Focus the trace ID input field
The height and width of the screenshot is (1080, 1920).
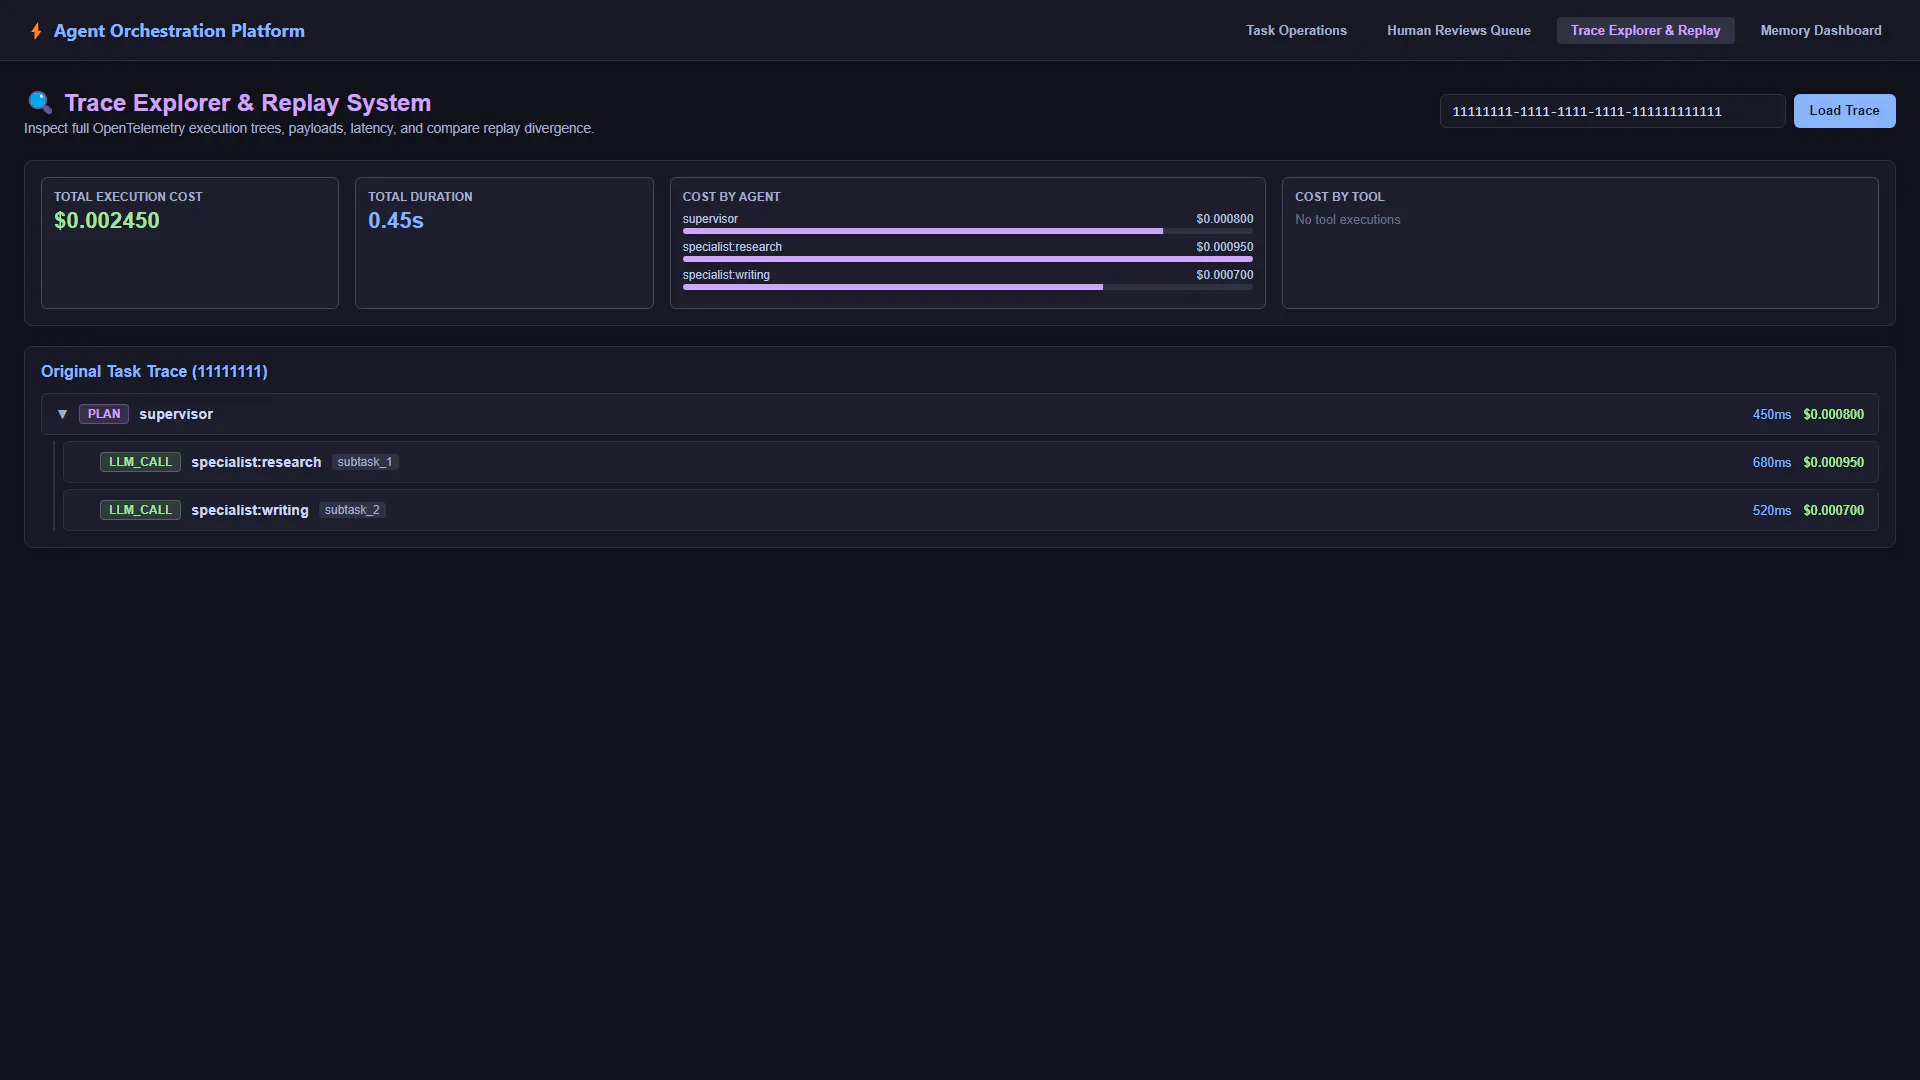(x=1612, y=111)
